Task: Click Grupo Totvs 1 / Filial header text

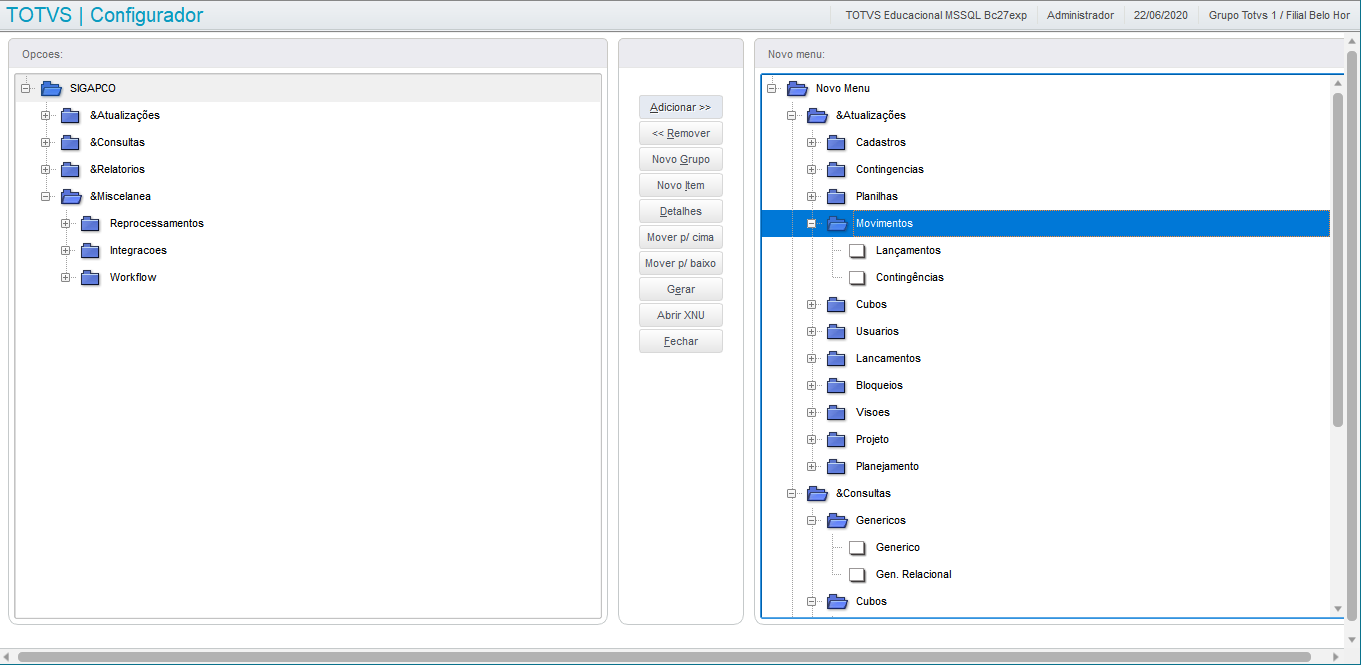Action: point(1279,15)
